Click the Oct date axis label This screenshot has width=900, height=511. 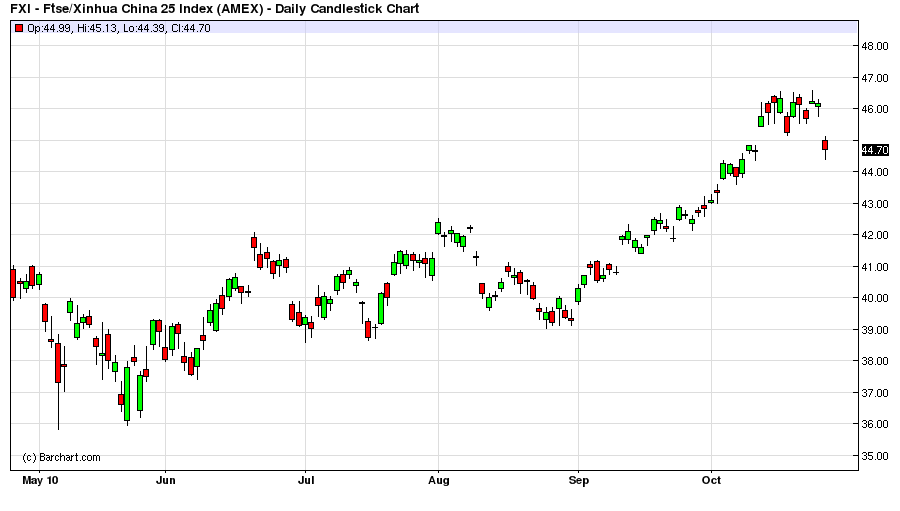(711, 480)
